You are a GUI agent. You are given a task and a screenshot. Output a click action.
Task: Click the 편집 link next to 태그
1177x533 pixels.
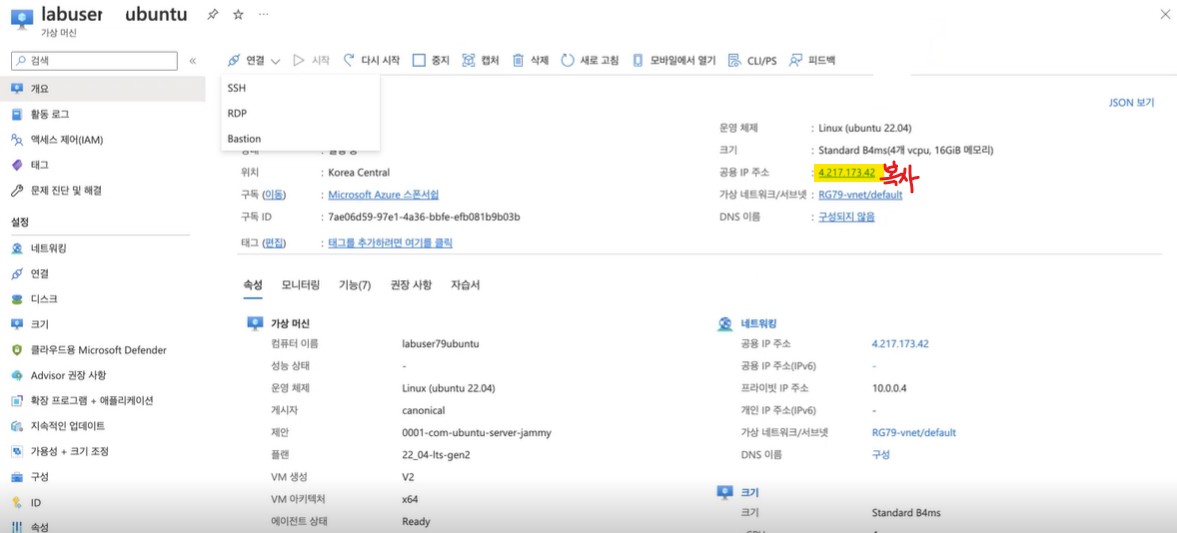(273, 242)
